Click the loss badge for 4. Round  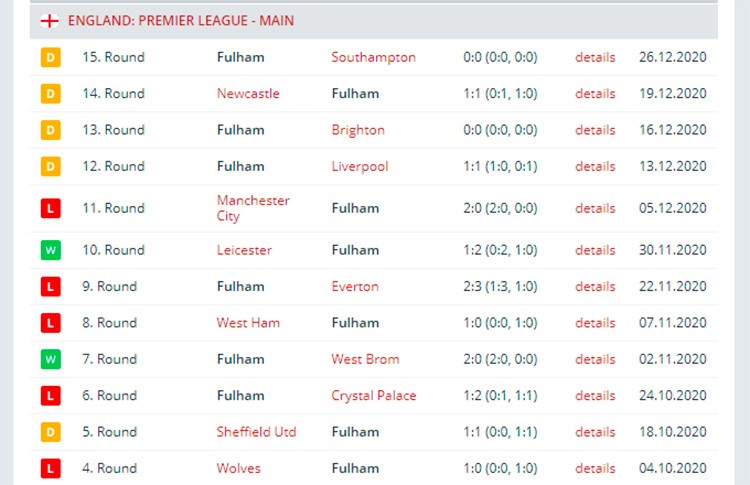[51, 468]
